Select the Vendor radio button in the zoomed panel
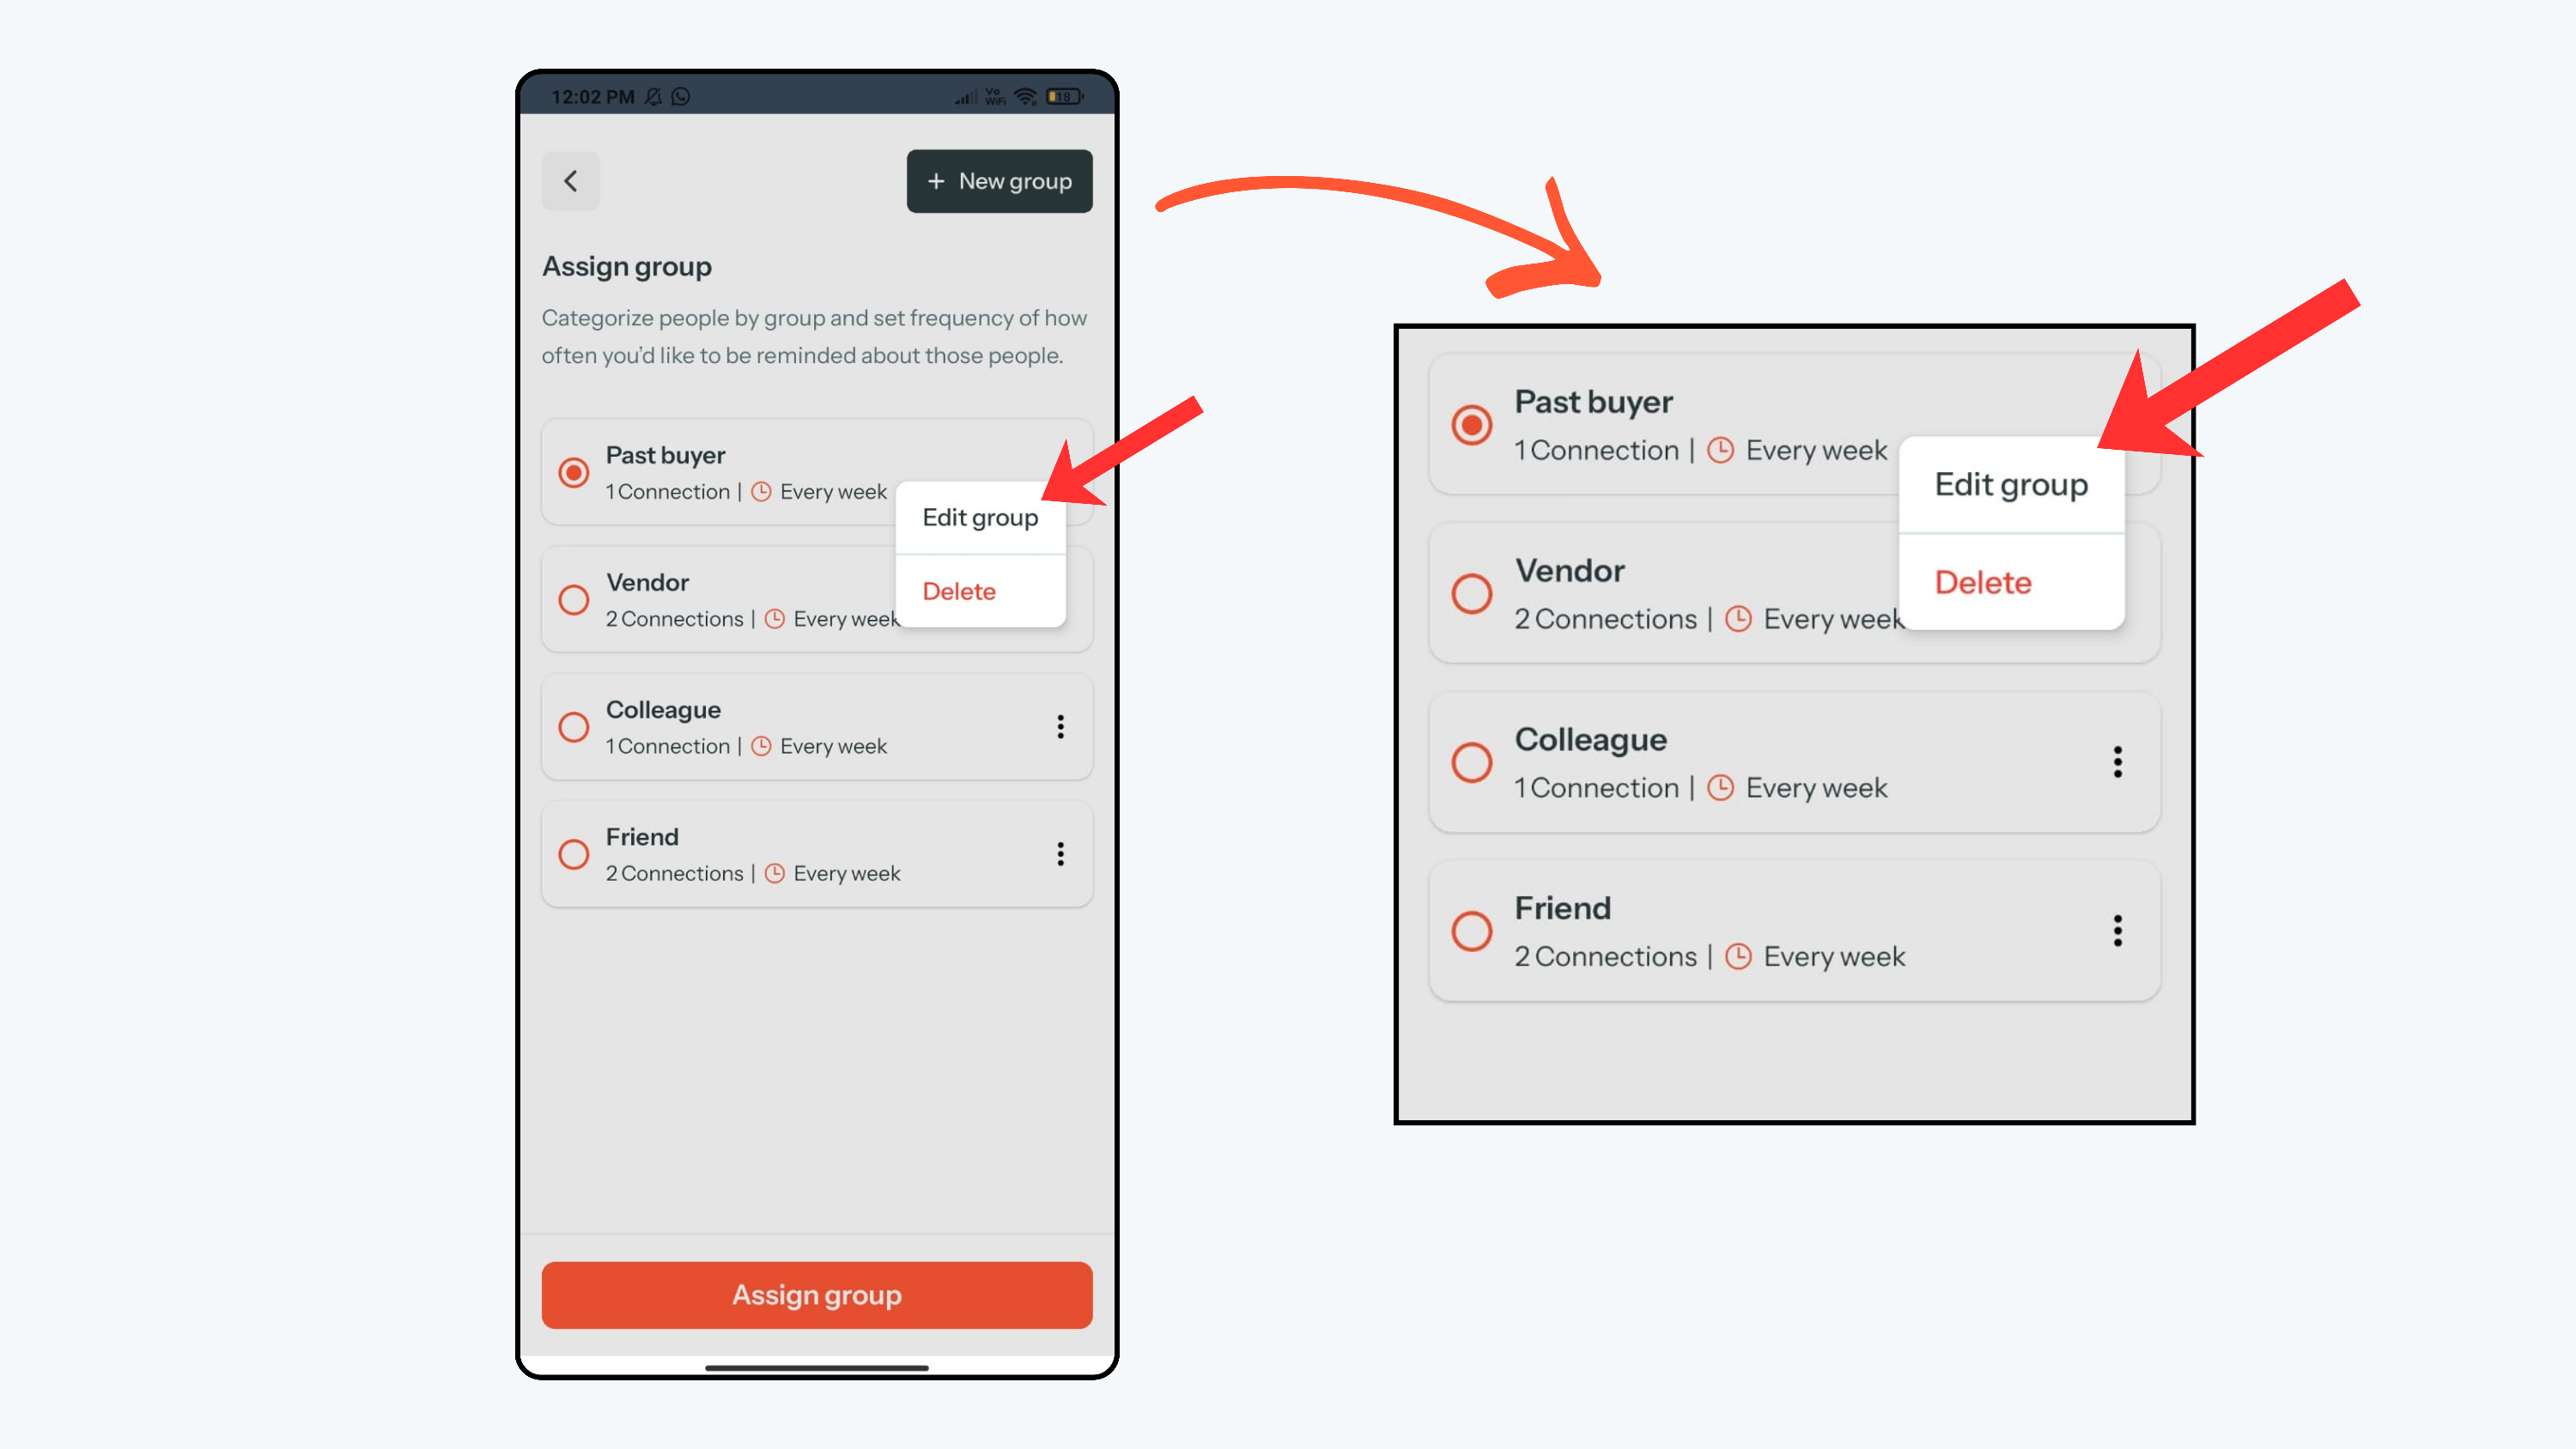2576x1449 pixels. pyautogui.click(x=1472, y=594)
